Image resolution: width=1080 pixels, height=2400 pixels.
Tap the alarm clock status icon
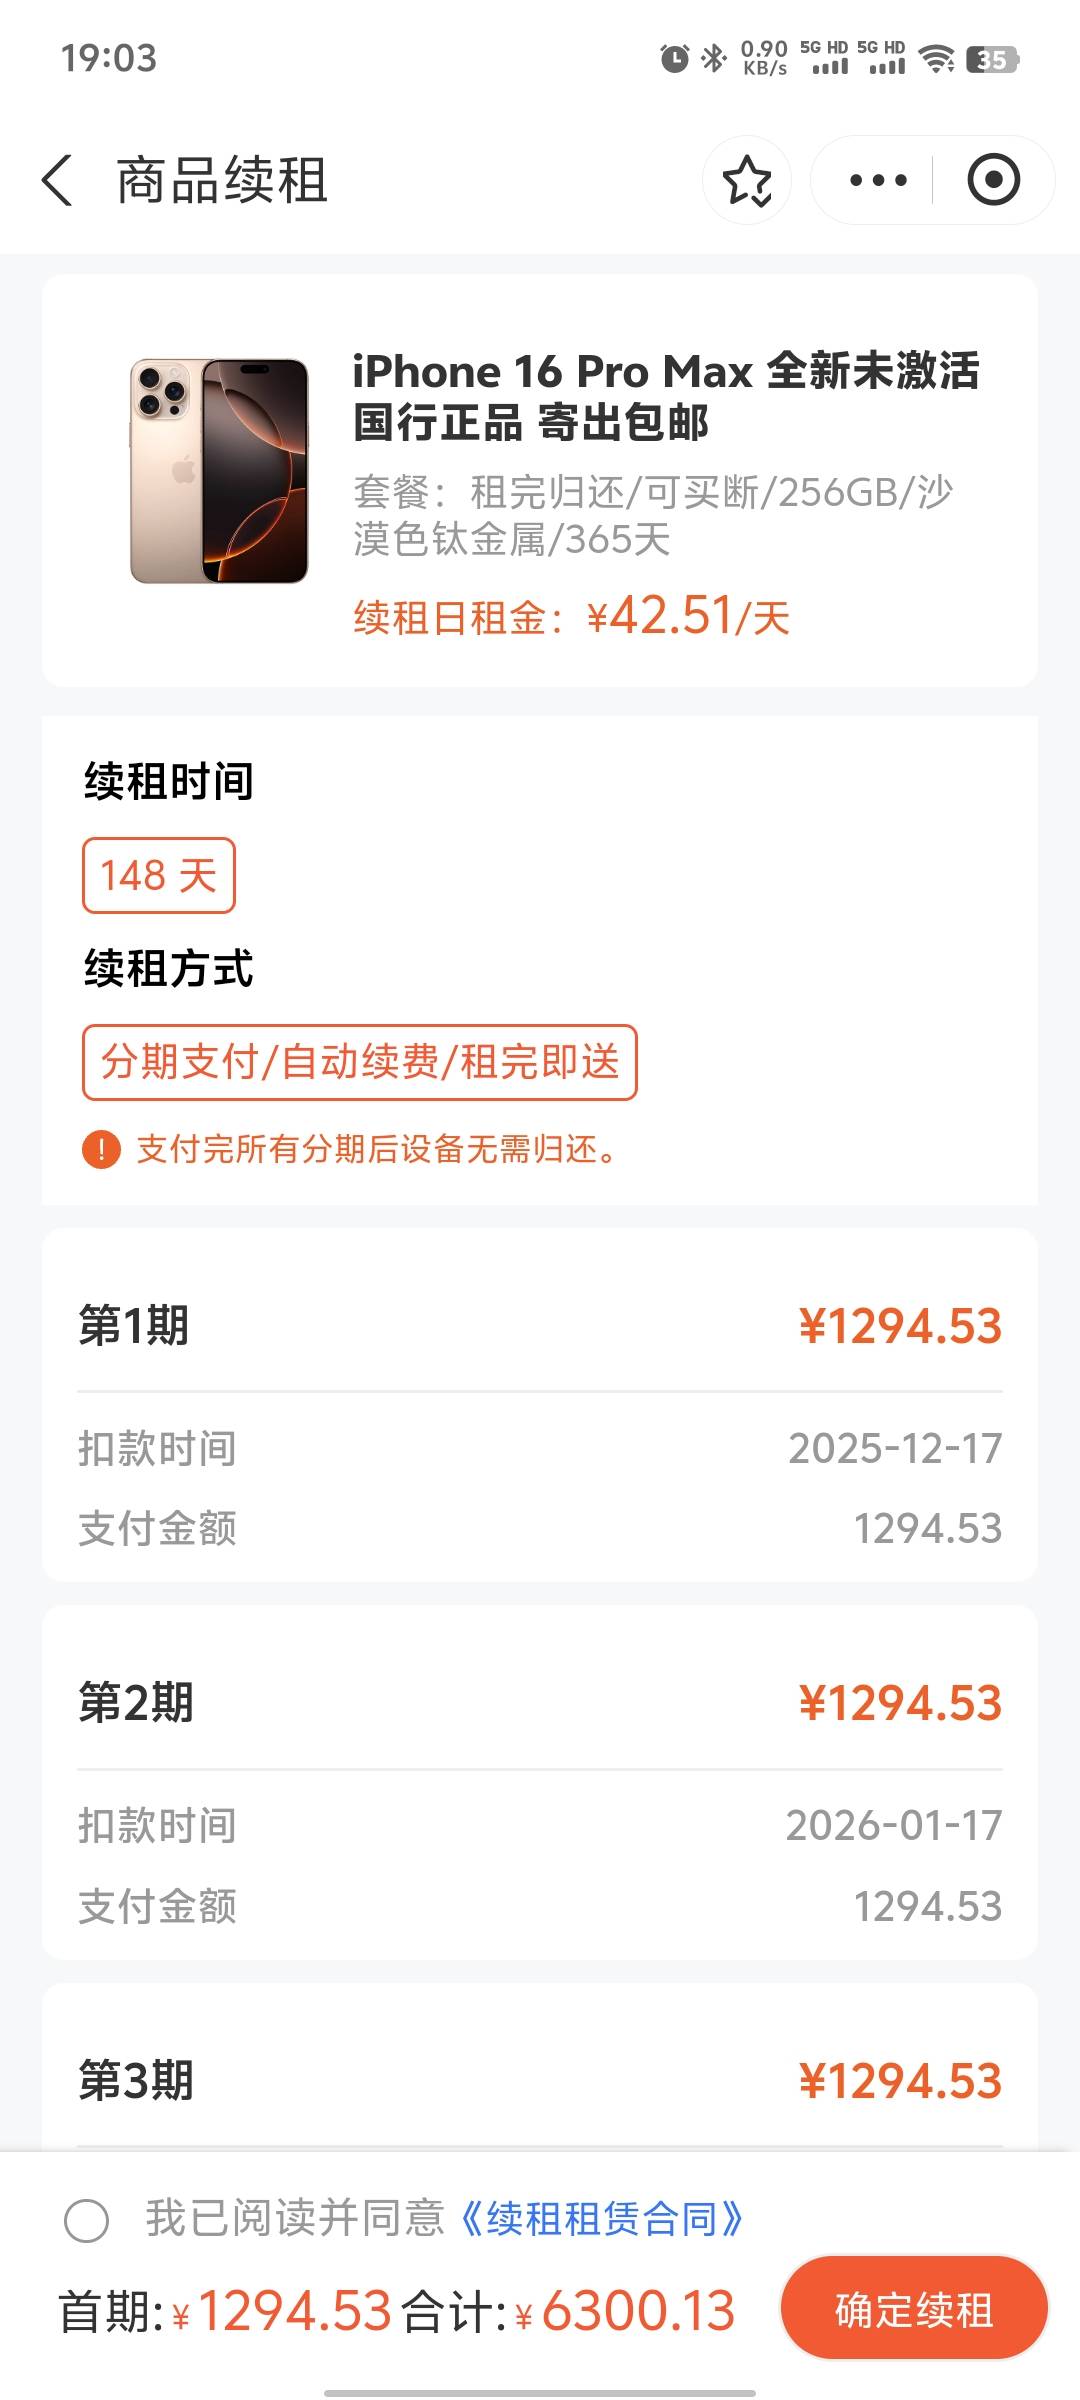[675, 59]
